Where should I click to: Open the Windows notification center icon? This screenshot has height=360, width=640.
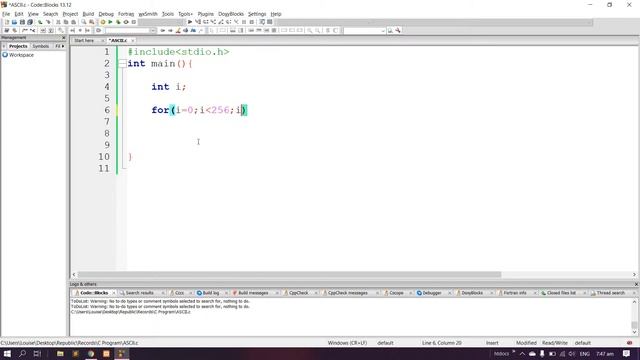627,353
